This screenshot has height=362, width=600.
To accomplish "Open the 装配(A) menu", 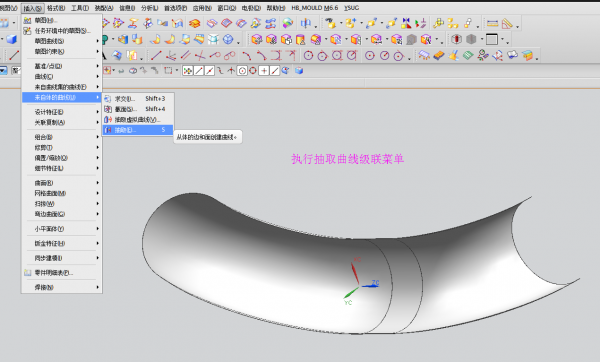I will pos(104,8).
